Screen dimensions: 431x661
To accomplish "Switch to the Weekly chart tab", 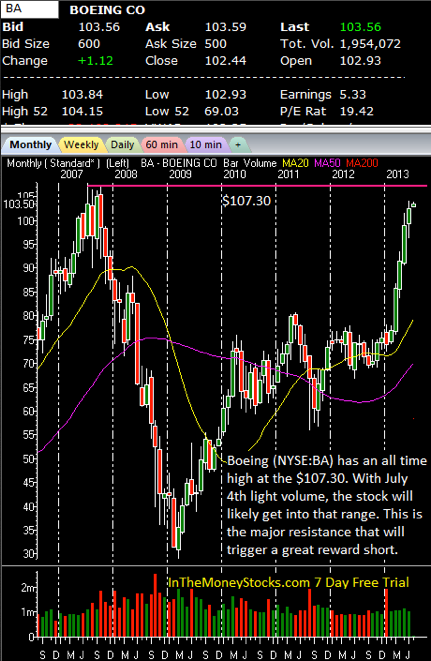I will 81,145.
